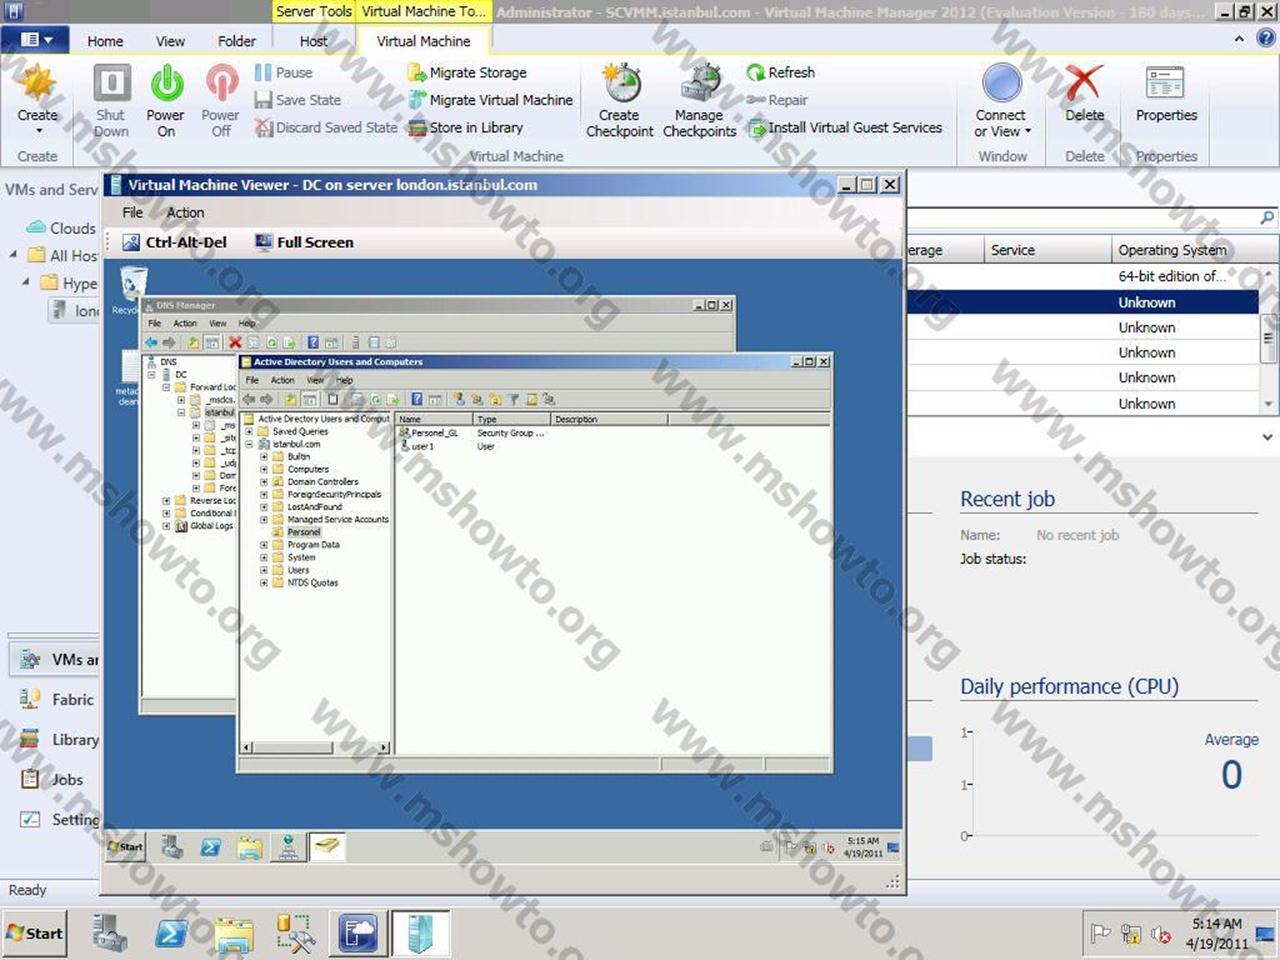Expand the details pane chevron
Image resolution: width=1280 pixels, height=960 pixels.
click(1267, 437)
